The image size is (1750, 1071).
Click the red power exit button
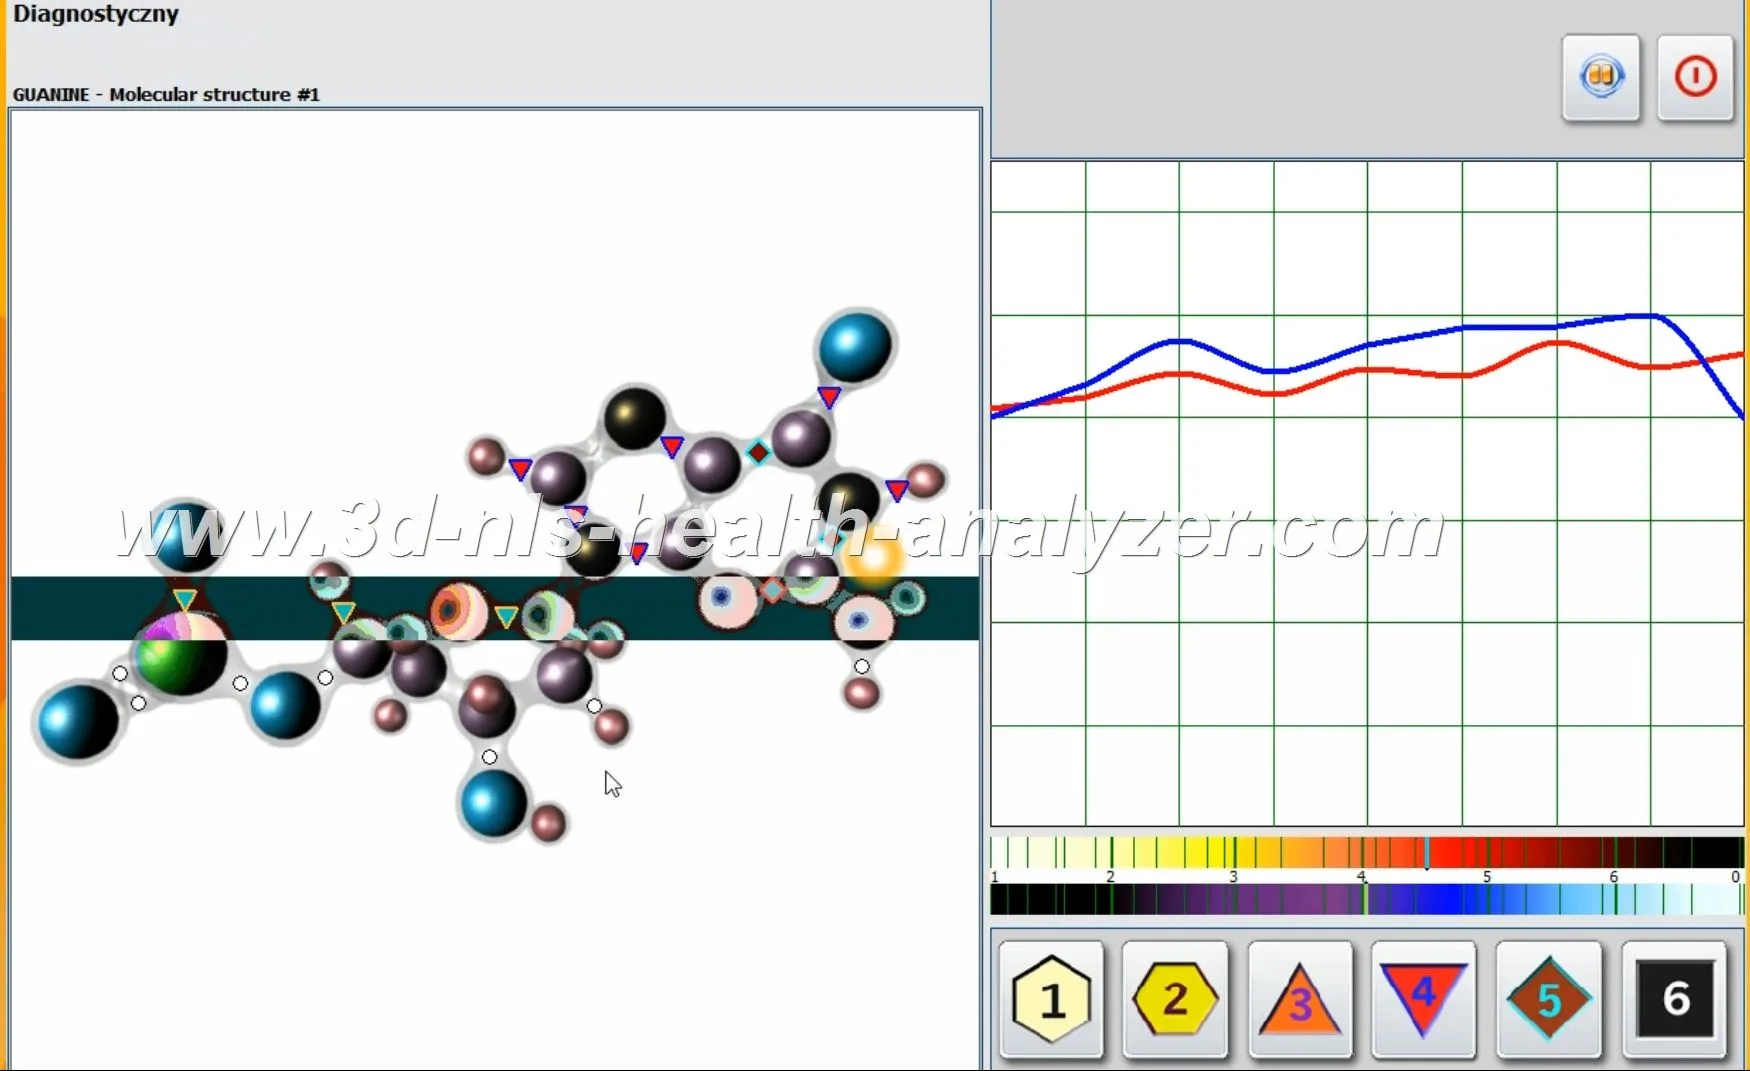coord(1695,77)
